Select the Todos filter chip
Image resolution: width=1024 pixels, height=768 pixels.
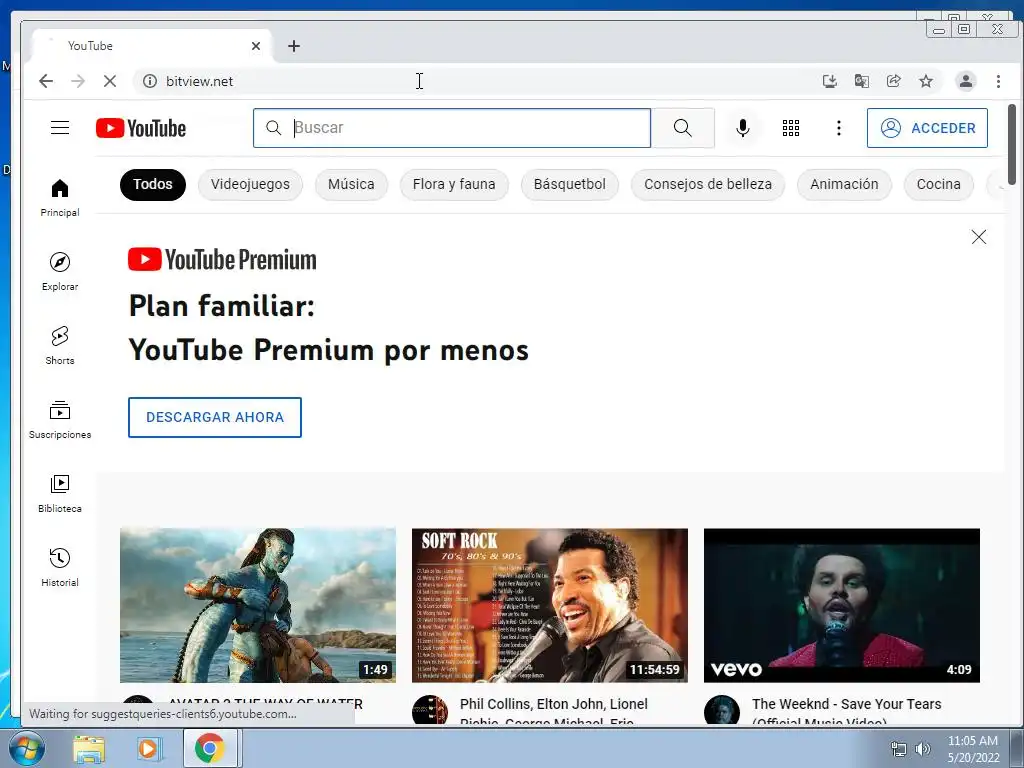pyautogui.click(x=153, y=184)
